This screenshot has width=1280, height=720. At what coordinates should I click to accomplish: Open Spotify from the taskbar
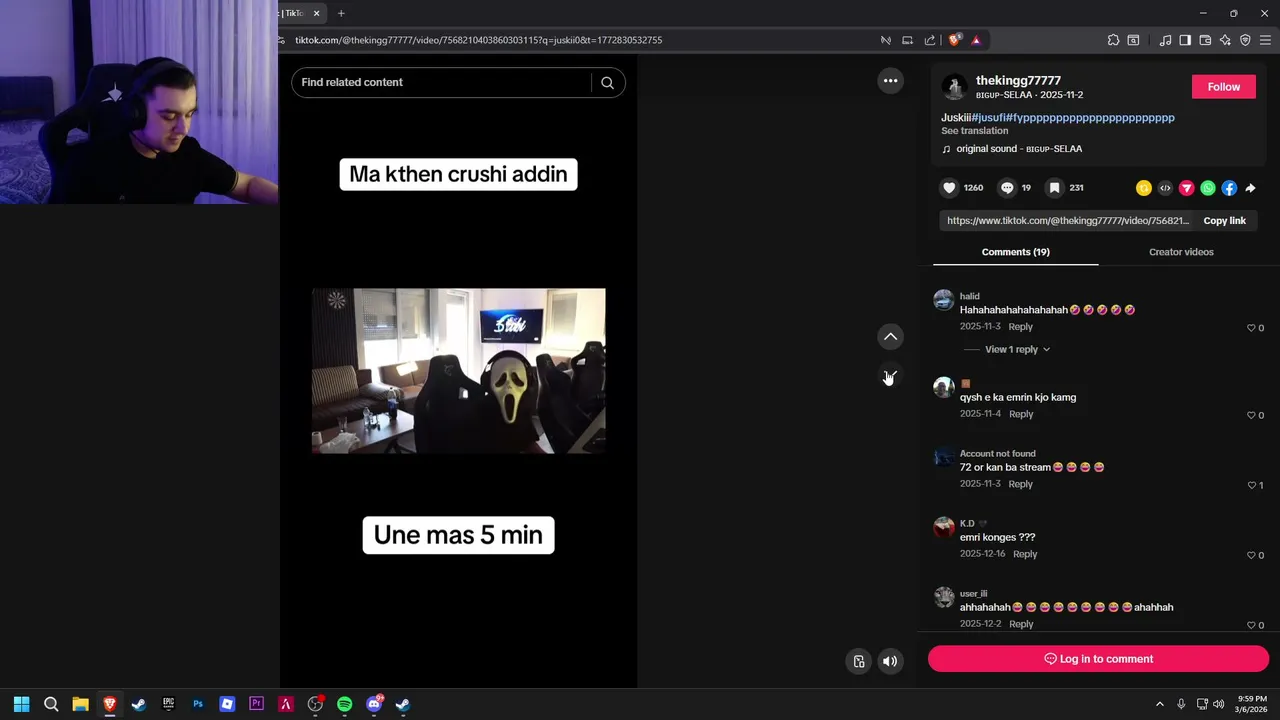[x=344, y=704]
